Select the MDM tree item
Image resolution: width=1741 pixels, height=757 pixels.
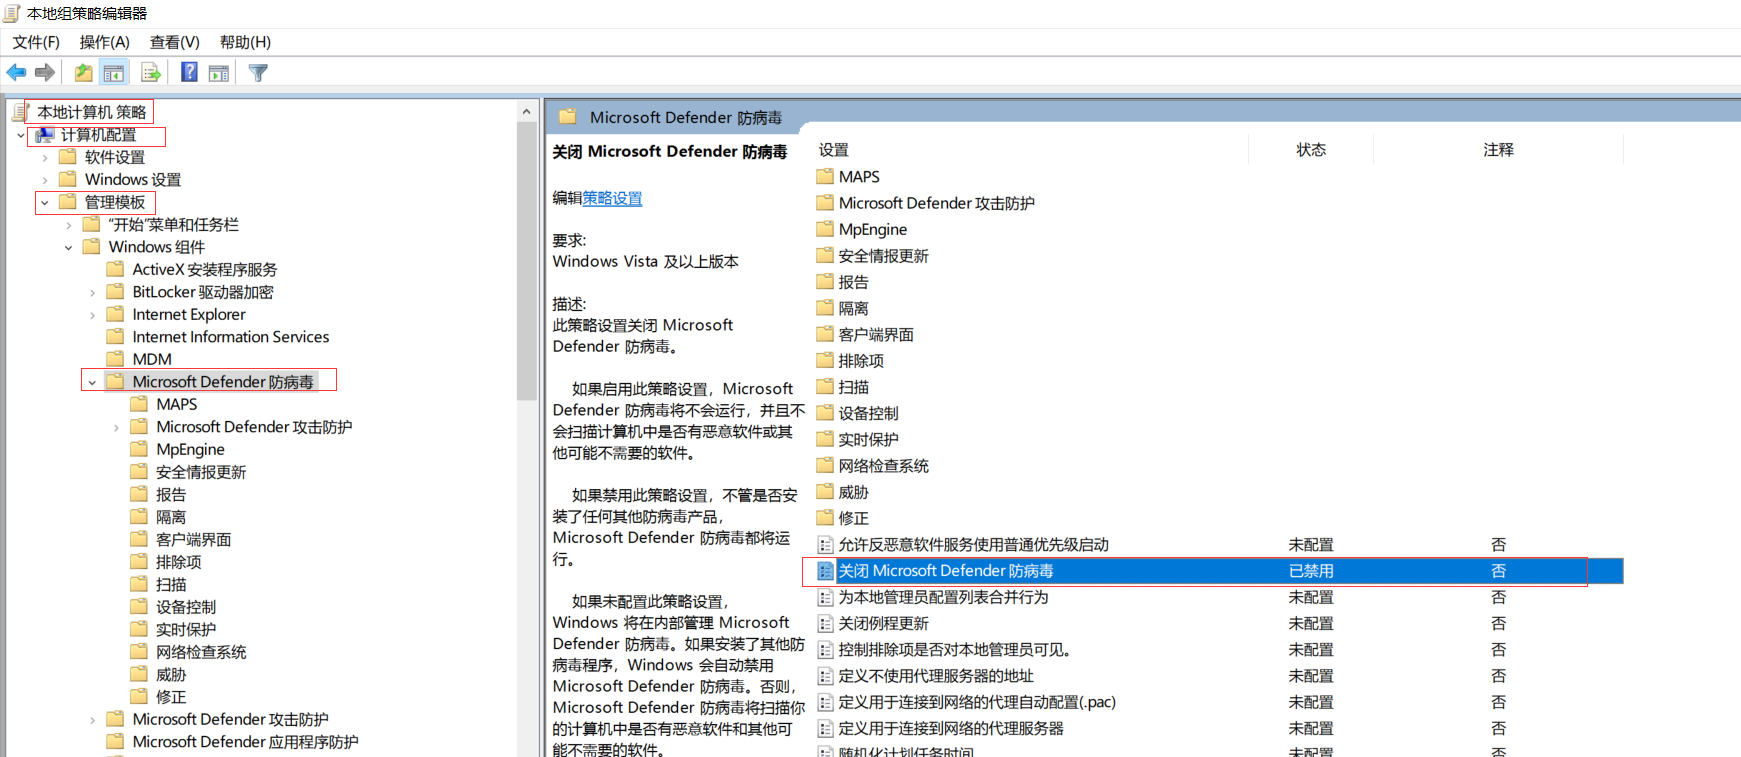(x=152, y=360)
